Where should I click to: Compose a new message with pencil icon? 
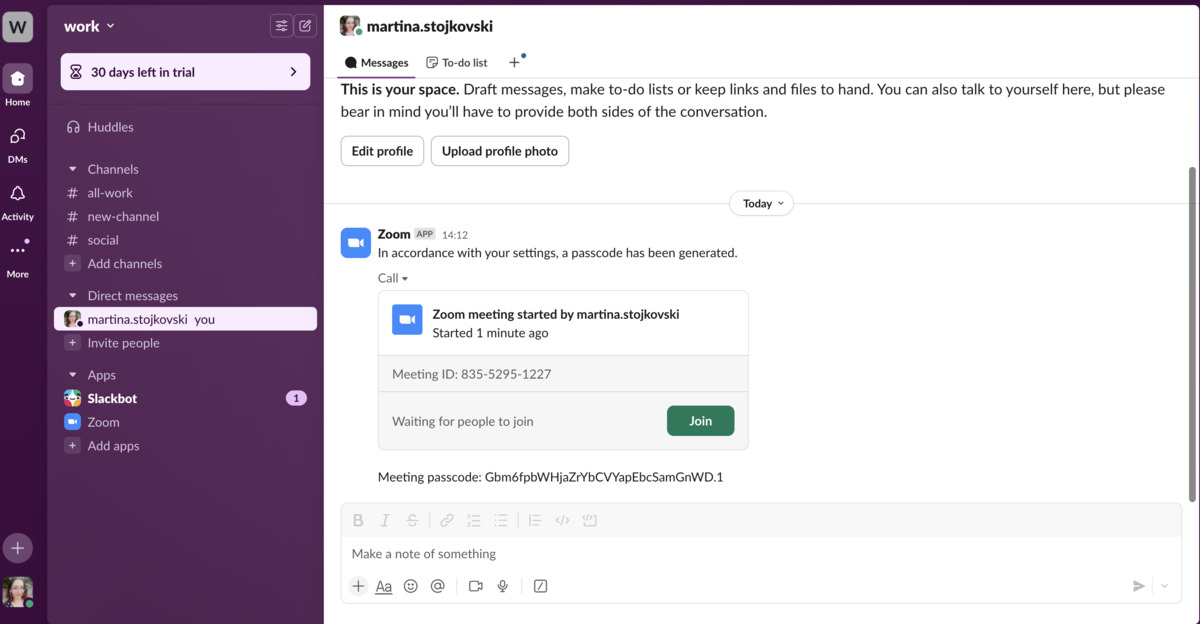coord(305,26)
